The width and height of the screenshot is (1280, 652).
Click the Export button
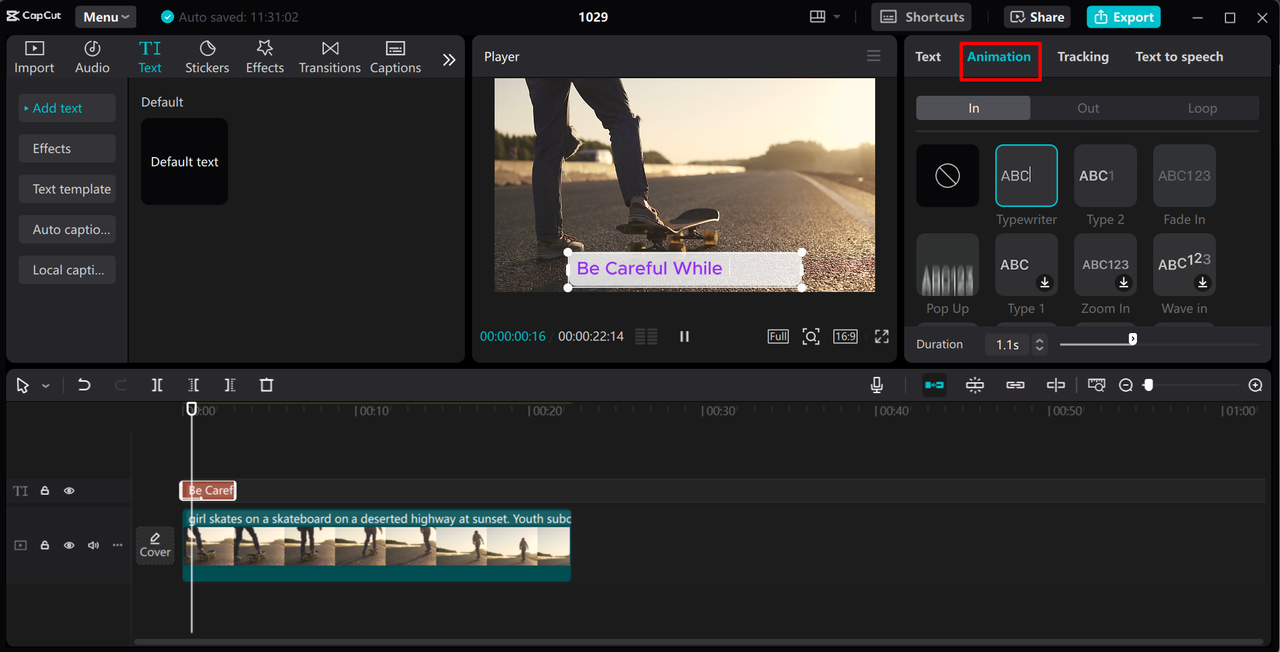tap(1124, 17)
